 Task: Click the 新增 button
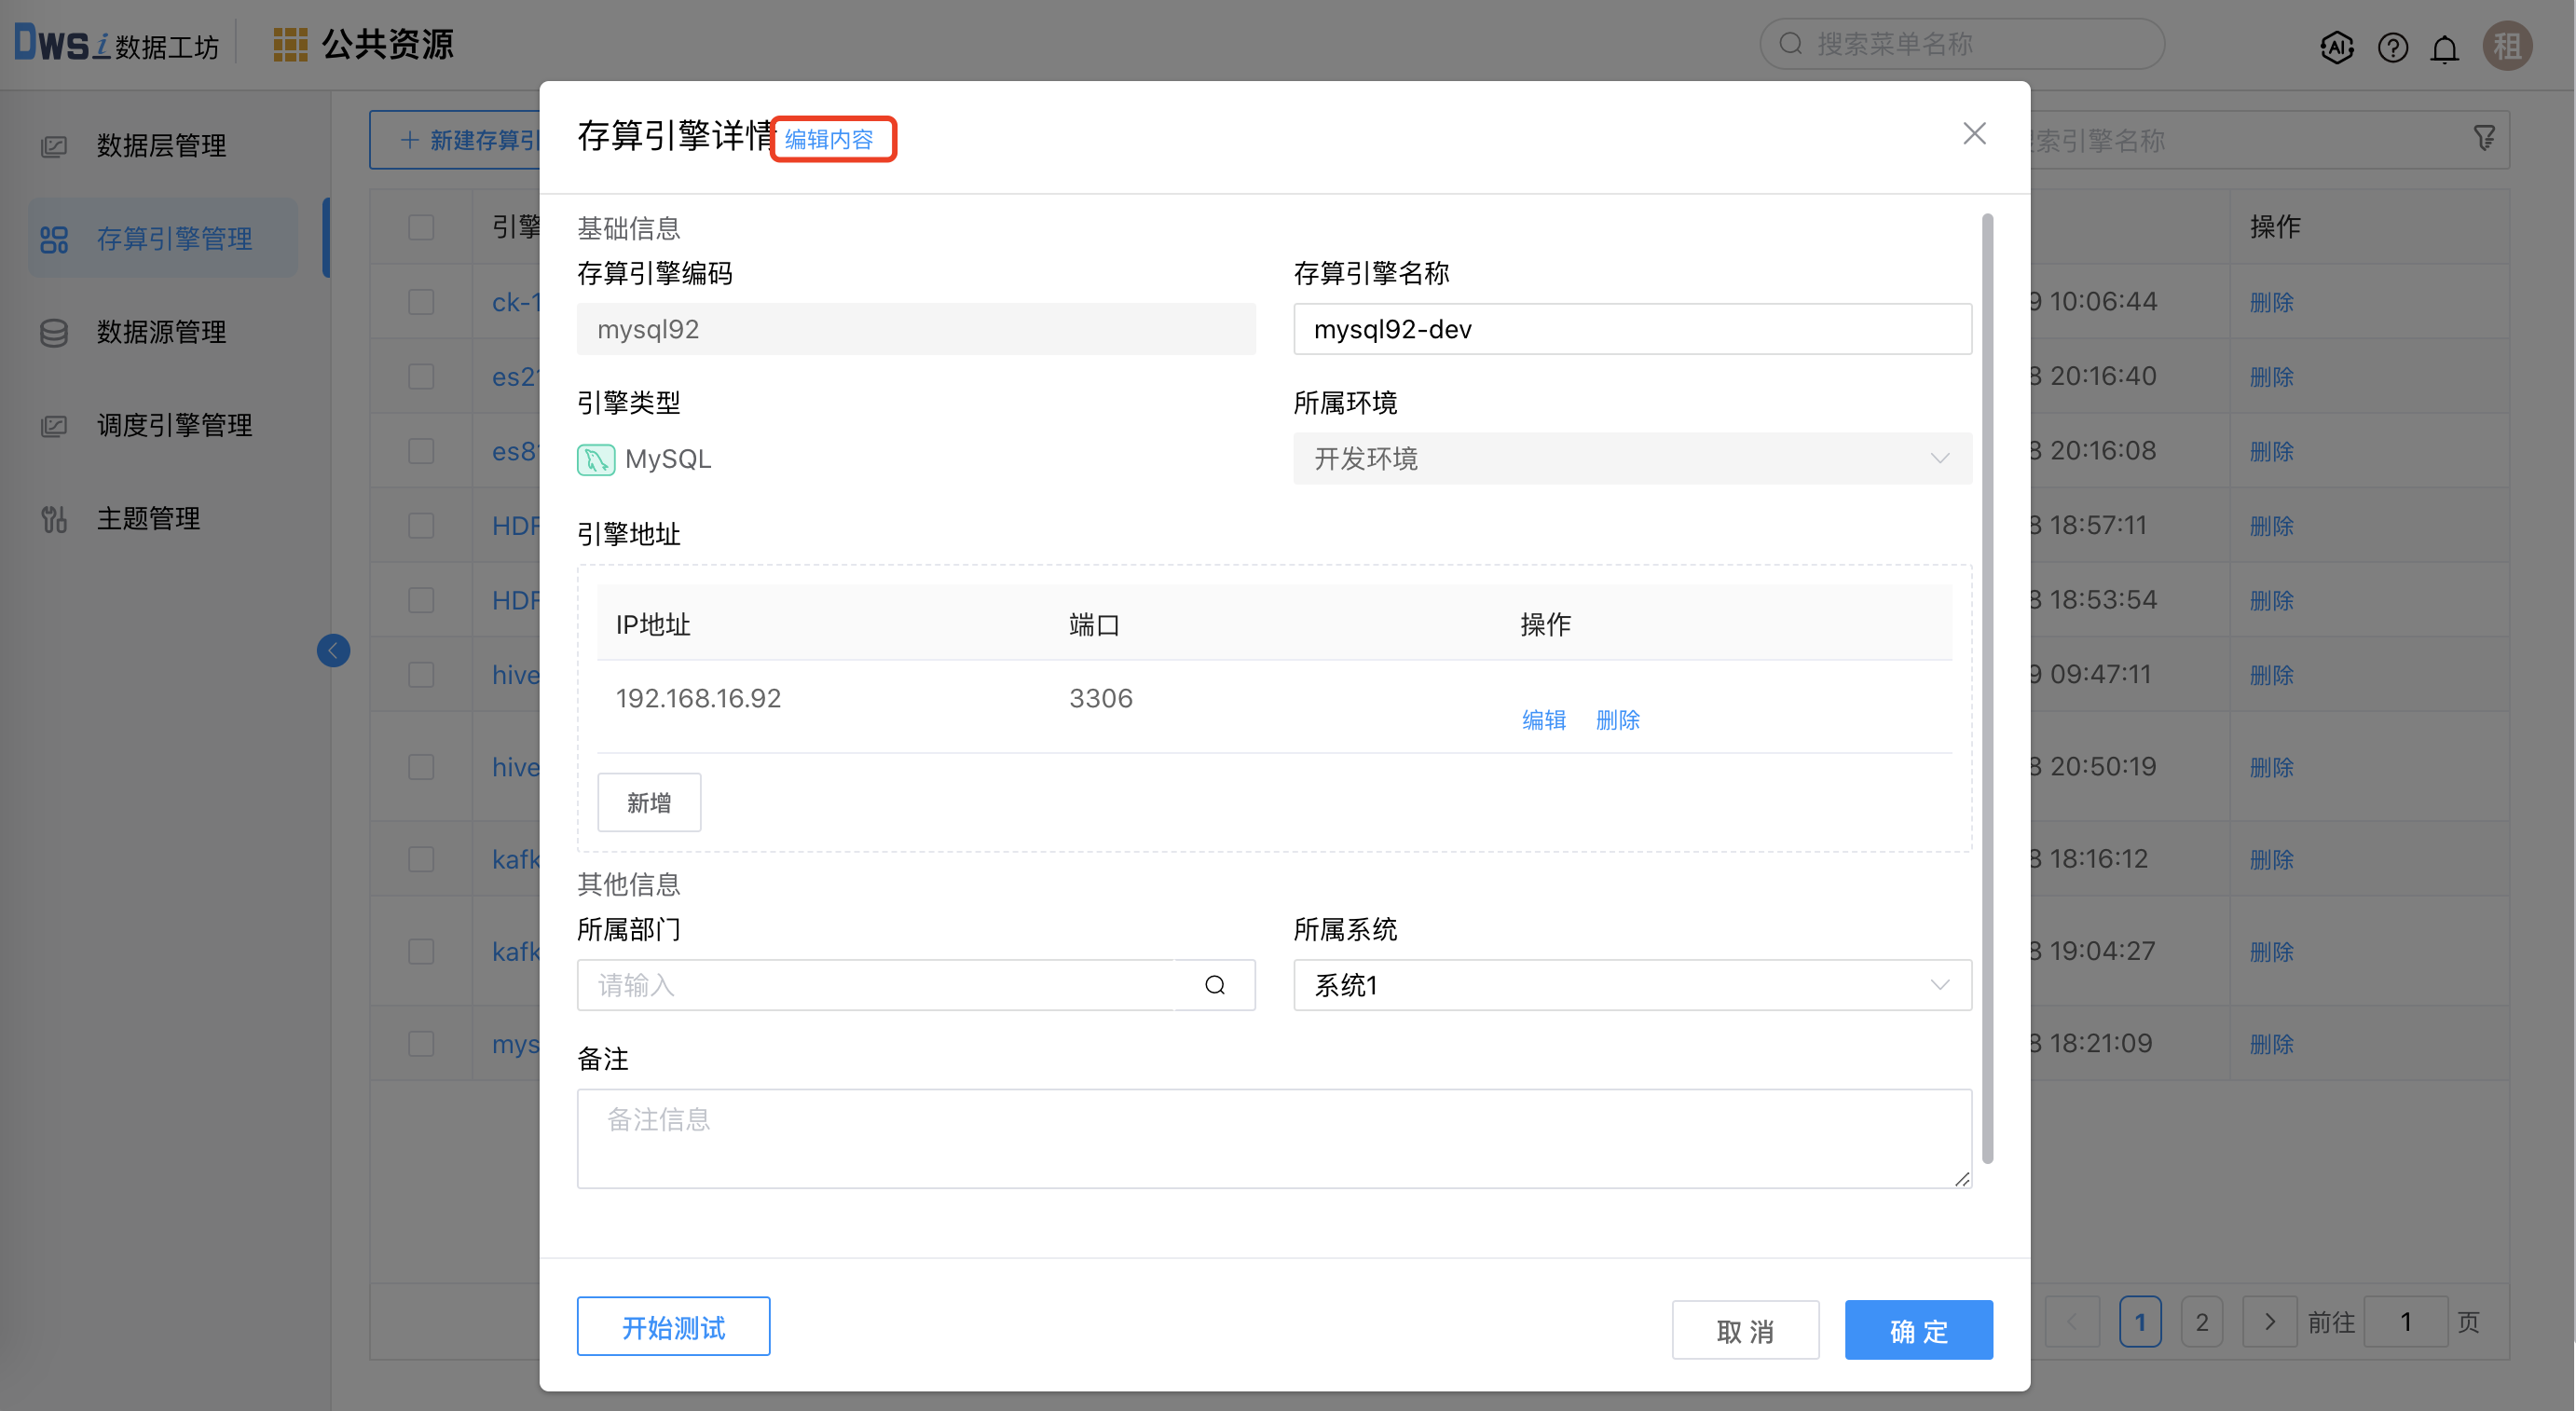[x=649, y=802]
